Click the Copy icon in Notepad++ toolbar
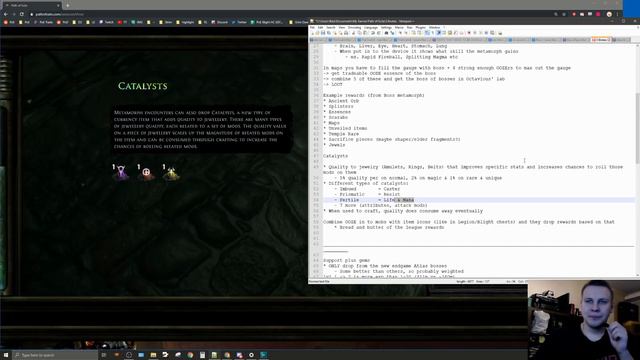This screenshot has width=640, height=360. [360, 33]
